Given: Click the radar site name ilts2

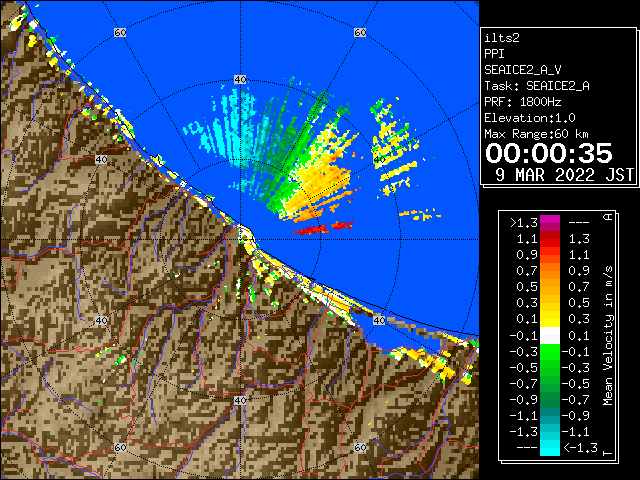Looking at the screenshot, I should click(502, 38).
